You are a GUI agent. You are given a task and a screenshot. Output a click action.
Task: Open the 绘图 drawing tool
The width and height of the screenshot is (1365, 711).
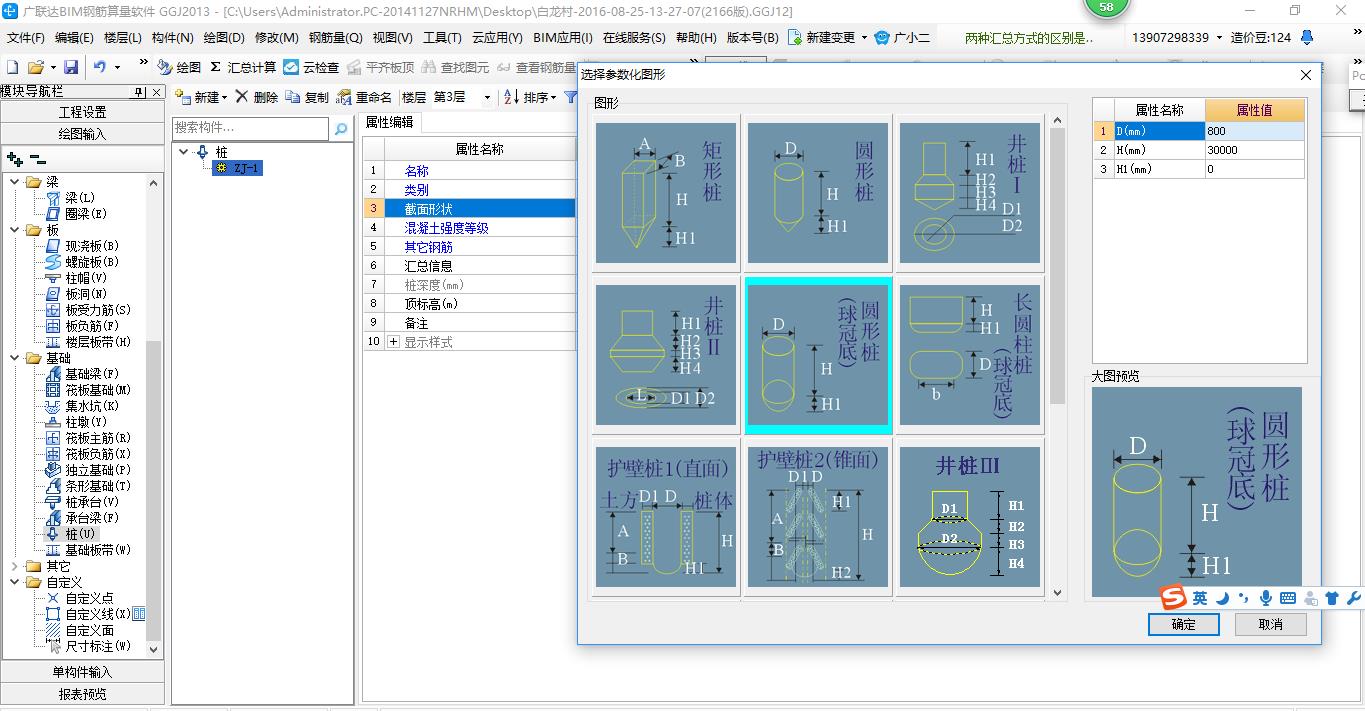coord(179,67)
